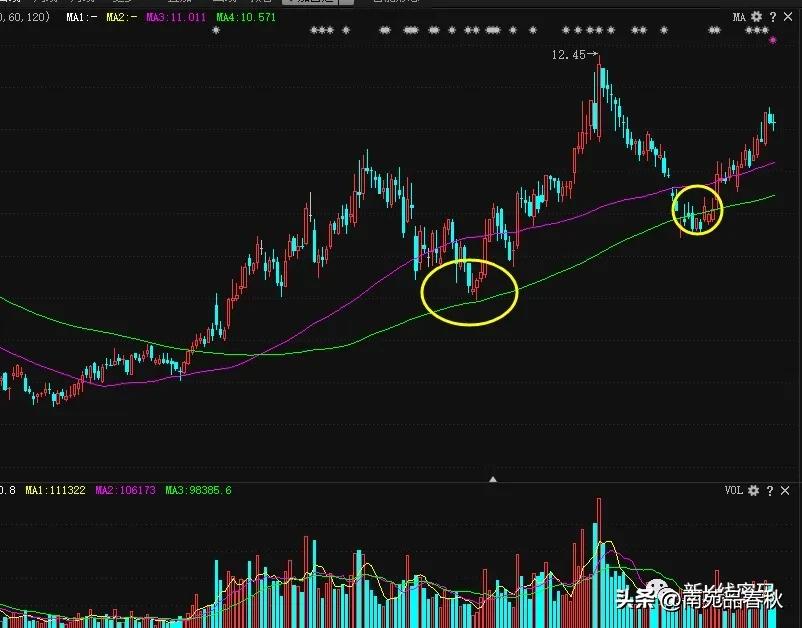Click the MA3:11.011 moving average value
802x628 pixels.
point(176,17)
